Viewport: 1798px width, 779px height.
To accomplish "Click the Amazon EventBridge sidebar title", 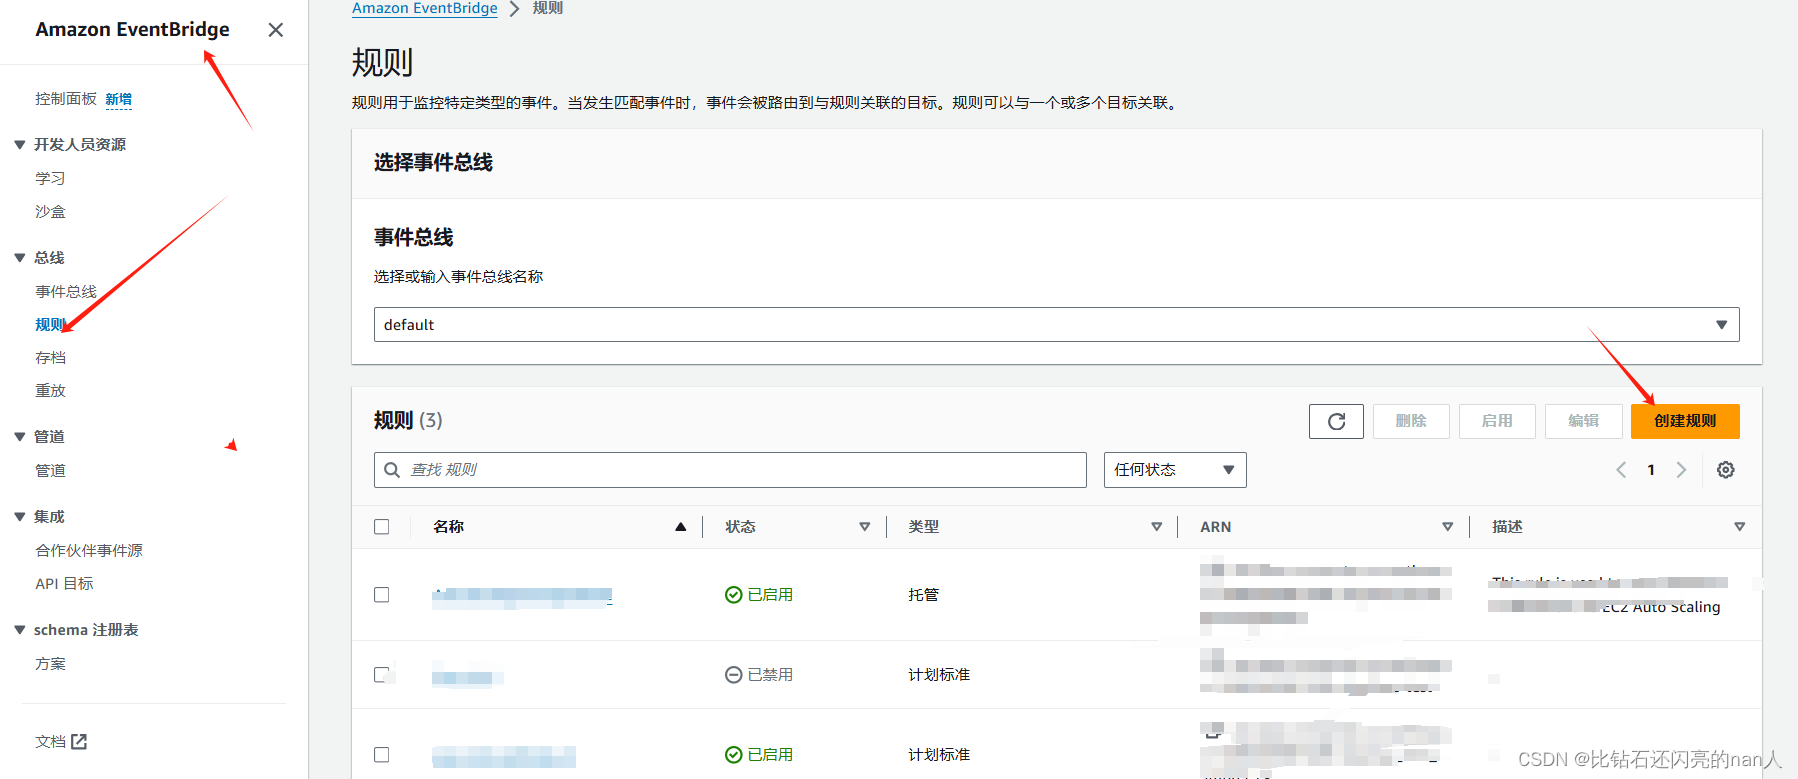I will click(x=133, y=30).
